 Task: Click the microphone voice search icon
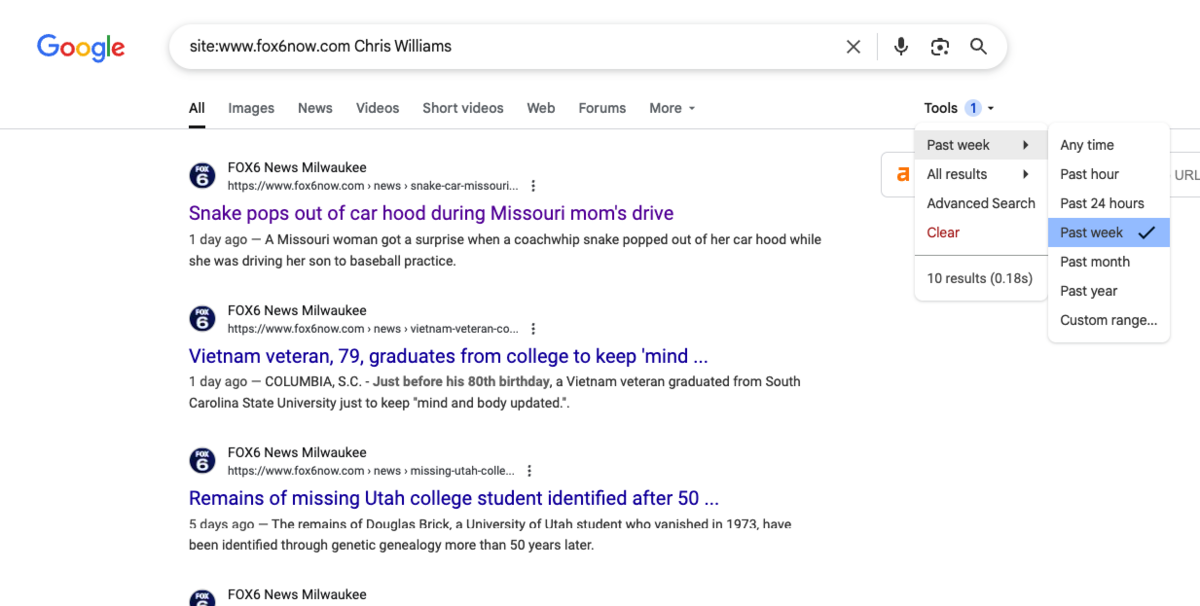900,46
